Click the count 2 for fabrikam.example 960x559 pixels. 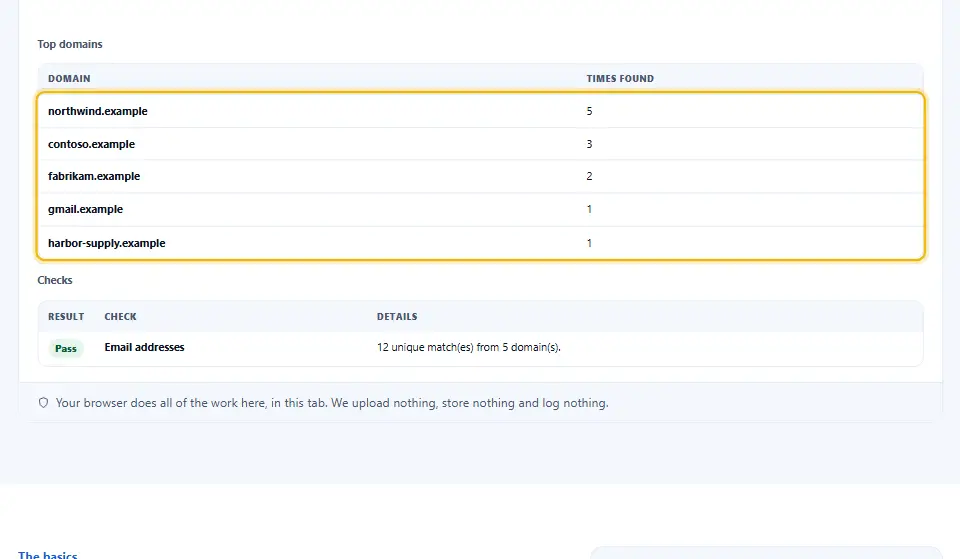[589, 176]
